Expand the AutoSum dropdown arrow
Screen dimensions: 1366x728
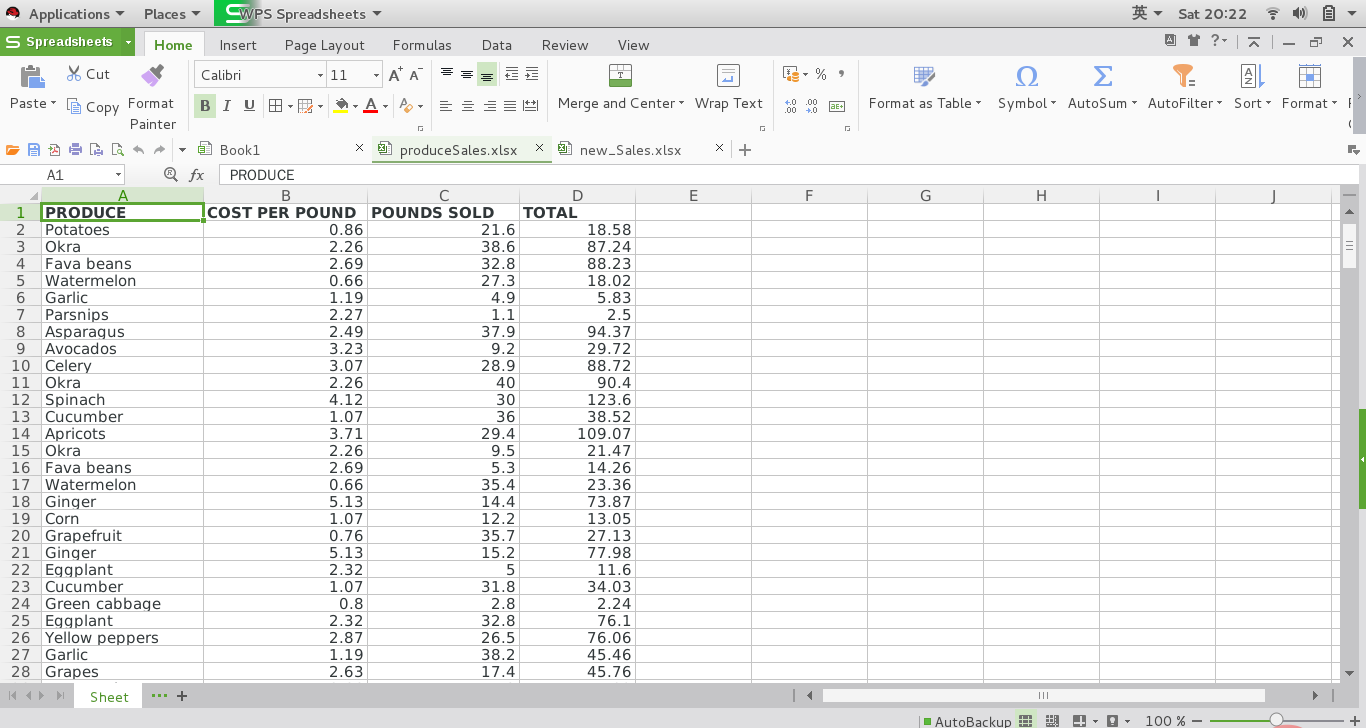tap(1134, 104)
